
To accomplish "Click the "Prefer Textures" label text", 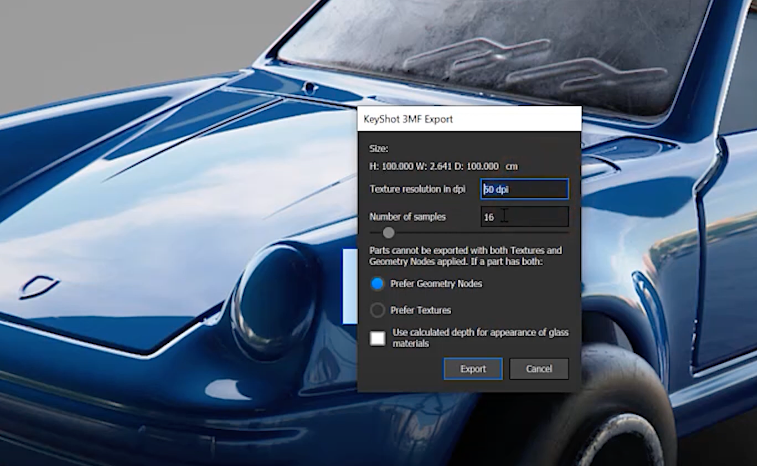I will tap(420, 310).
